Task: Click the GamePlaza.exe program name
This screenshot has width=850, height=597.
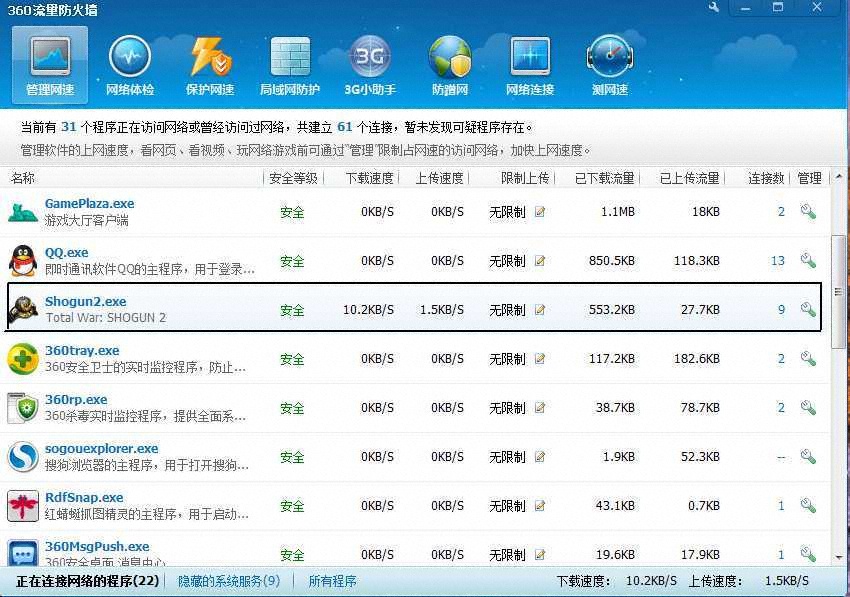Action: tap(89, 204)
